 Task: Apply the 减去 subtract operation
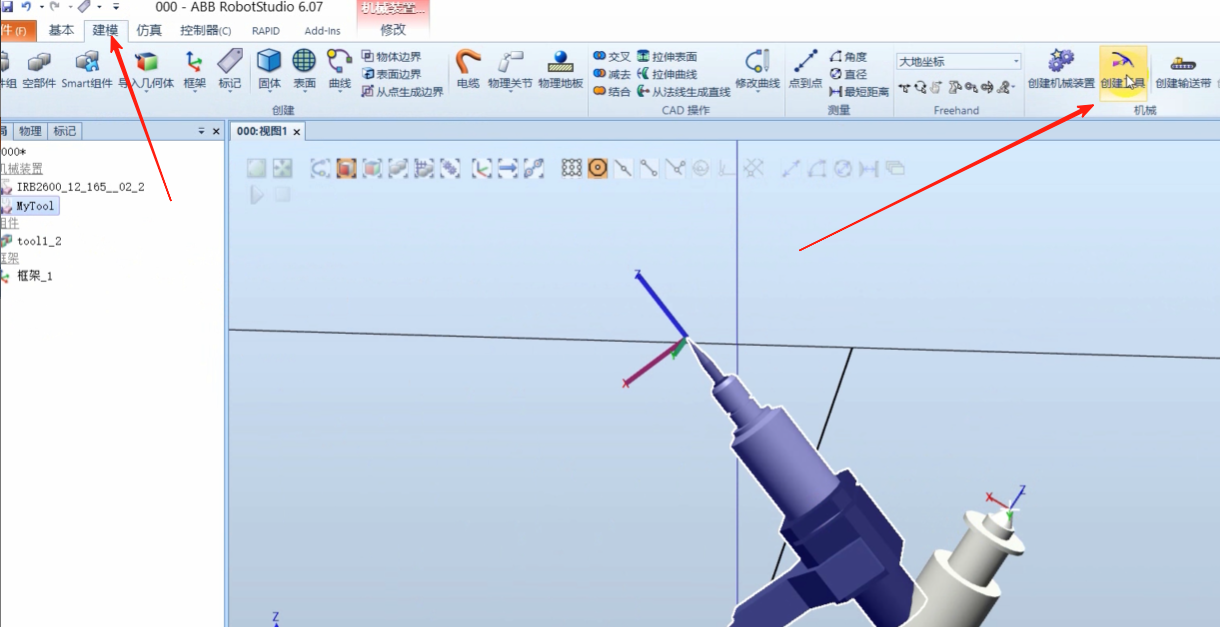(612, 74)
